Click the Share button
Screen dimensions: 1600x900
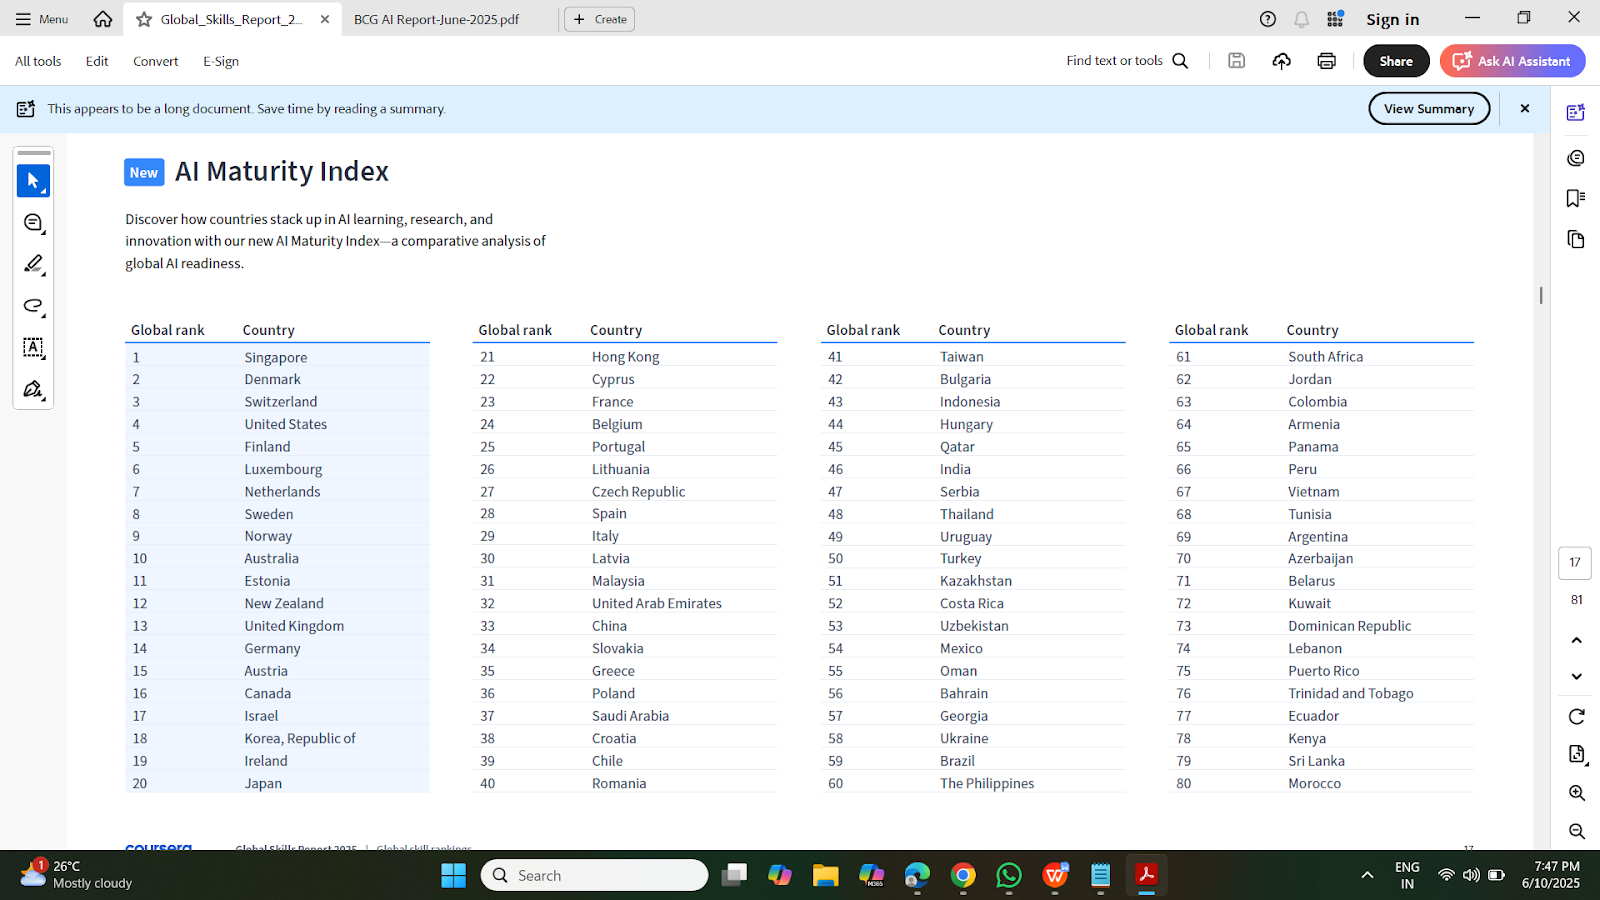pyautogui.click(x=1396, y=61)
